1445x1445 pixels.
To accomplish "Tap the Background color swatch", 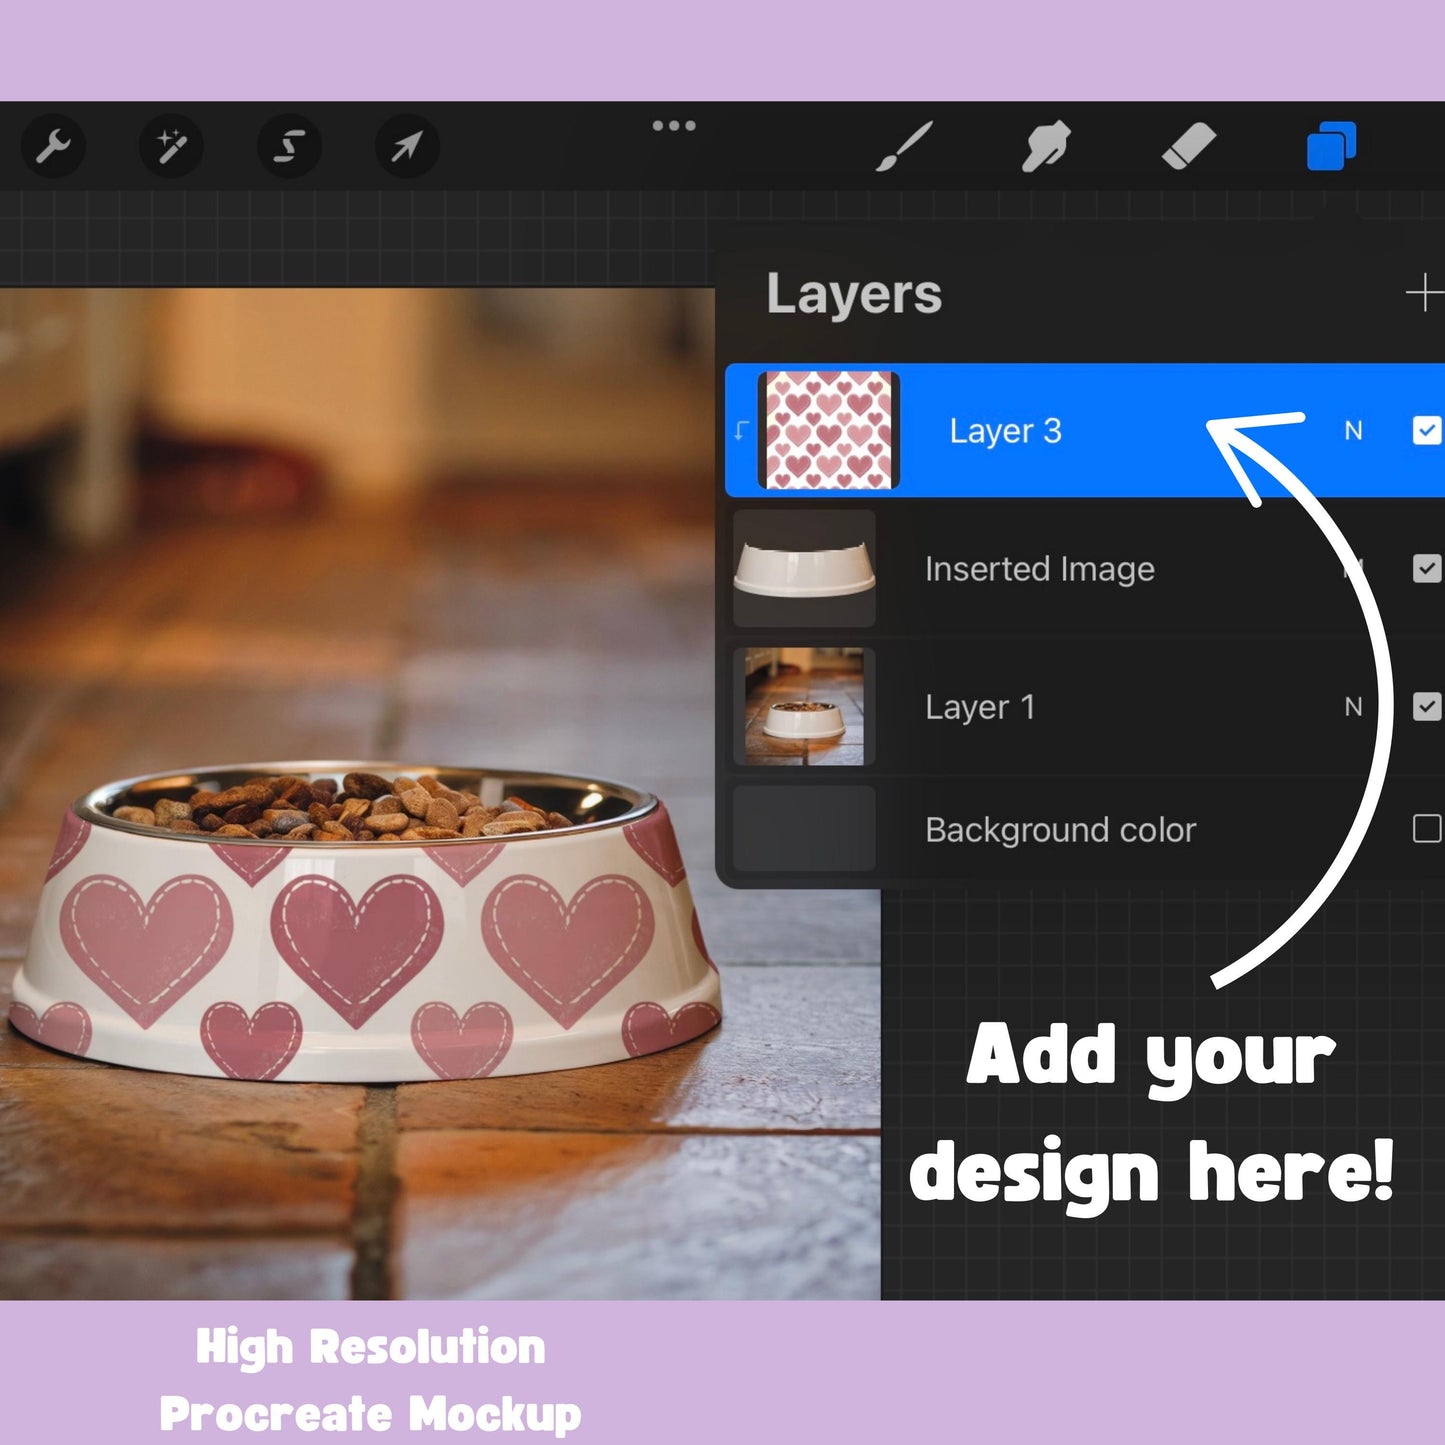I will (804, 829).
